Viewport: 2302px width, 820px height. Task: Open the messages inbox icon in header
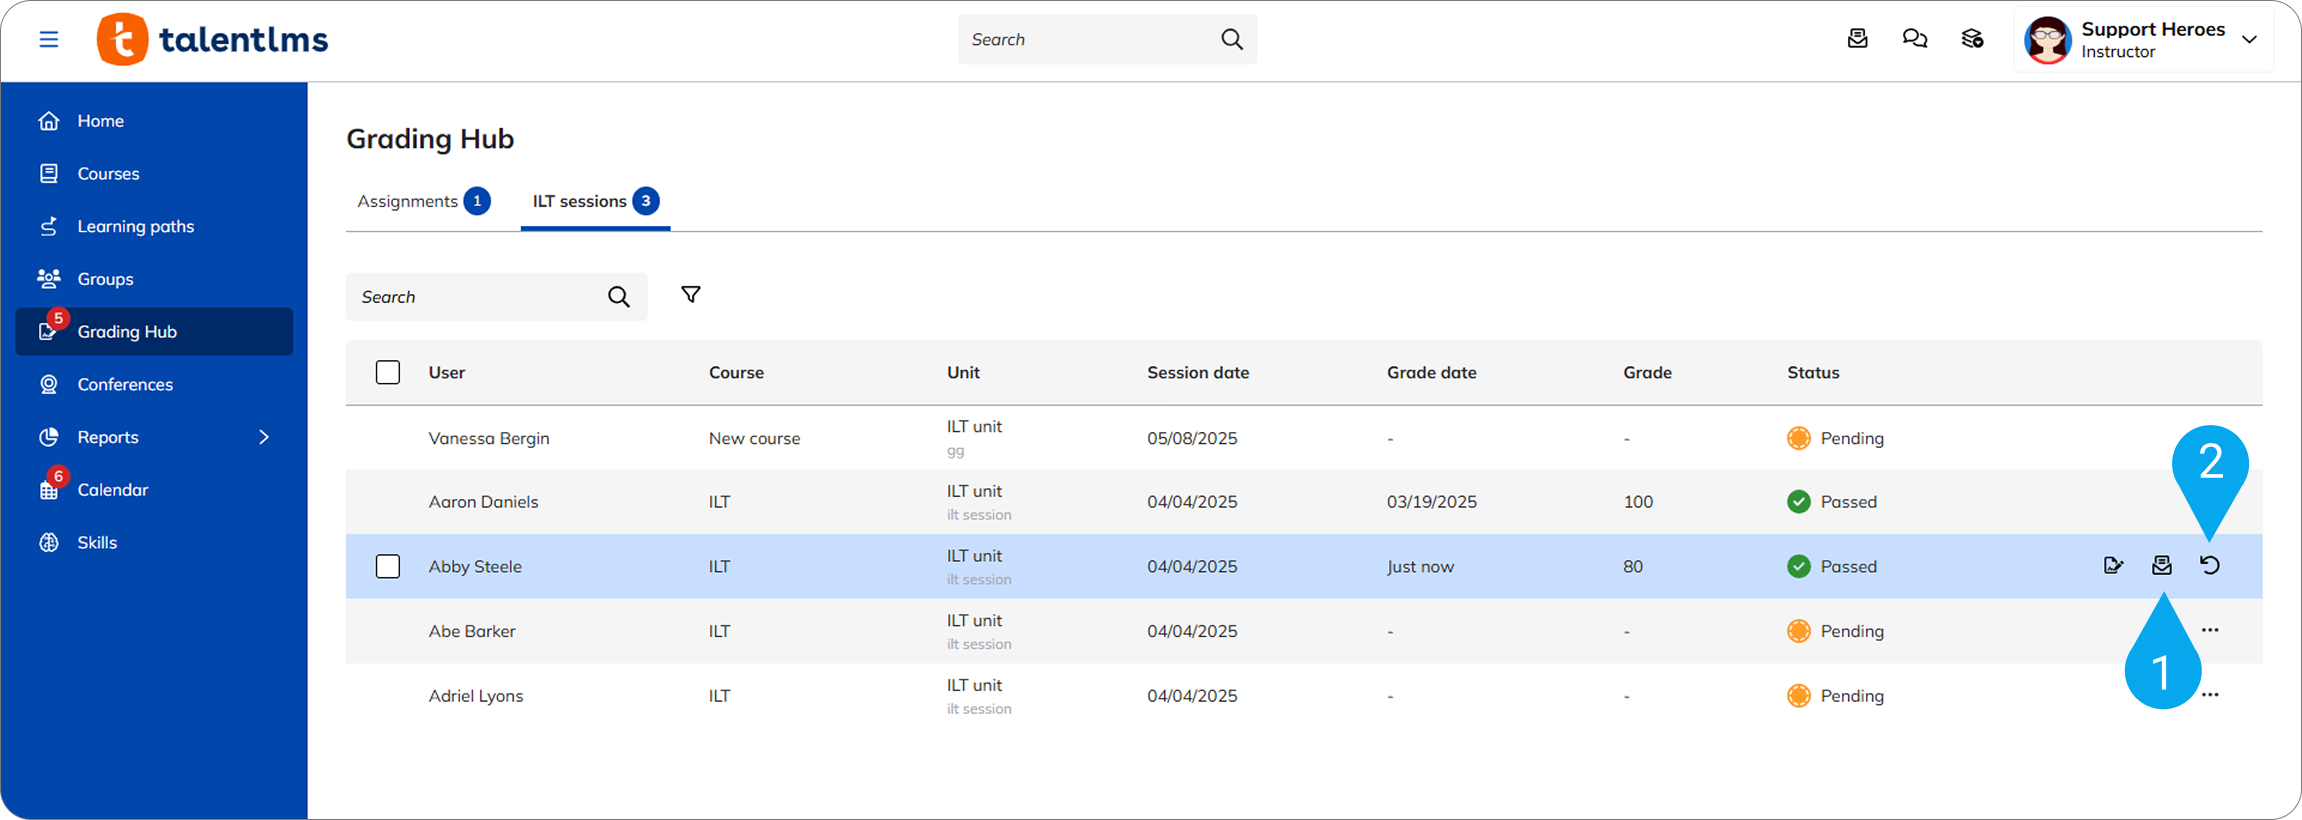point(1857,39)
